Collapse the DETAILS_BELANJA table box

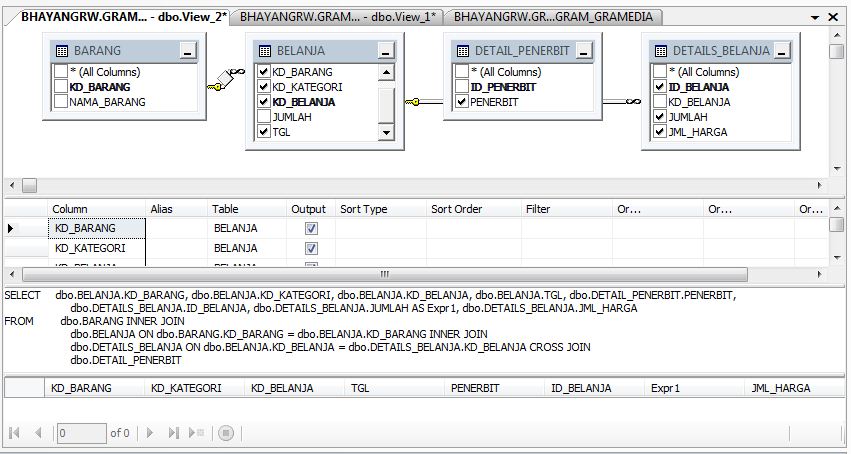782,52
